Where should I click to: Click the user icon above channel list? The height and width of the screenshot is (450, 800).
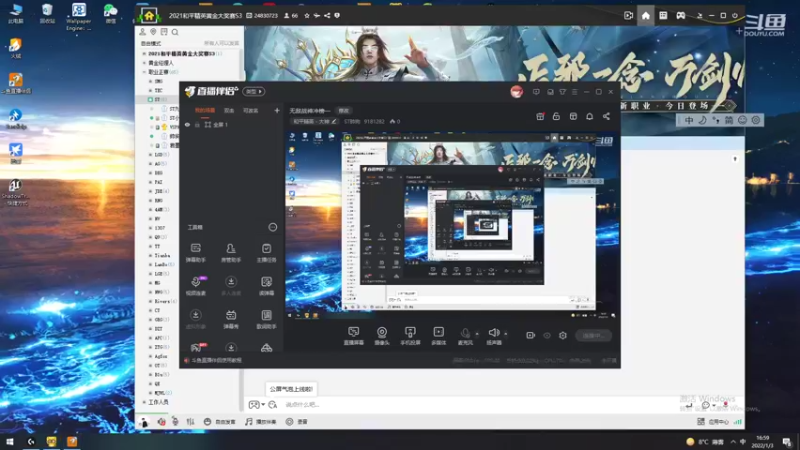point(142,32)
